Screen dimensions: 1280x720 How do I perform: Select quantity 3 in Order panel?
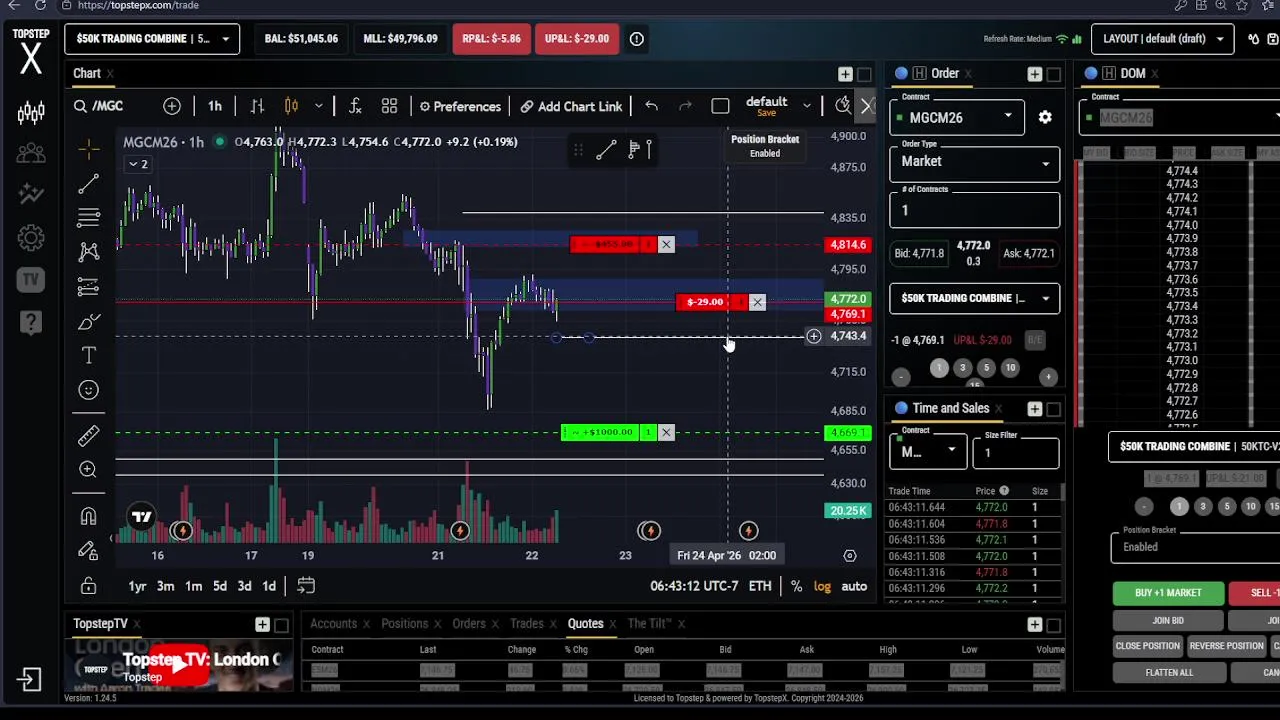pos(962,368)
